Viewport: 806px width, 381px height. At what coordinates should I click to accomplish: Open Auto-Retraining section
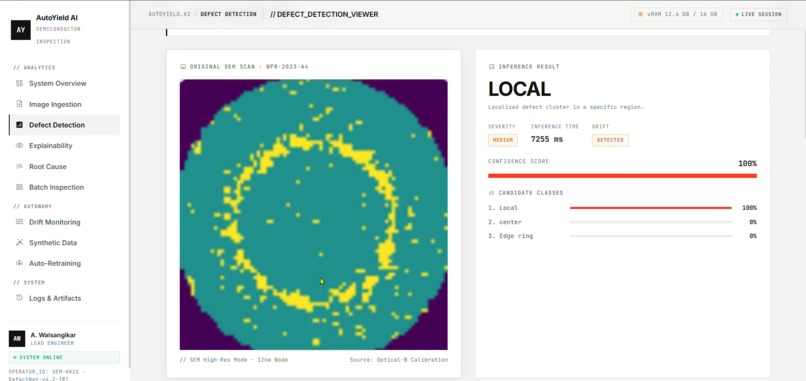(64, 263)
